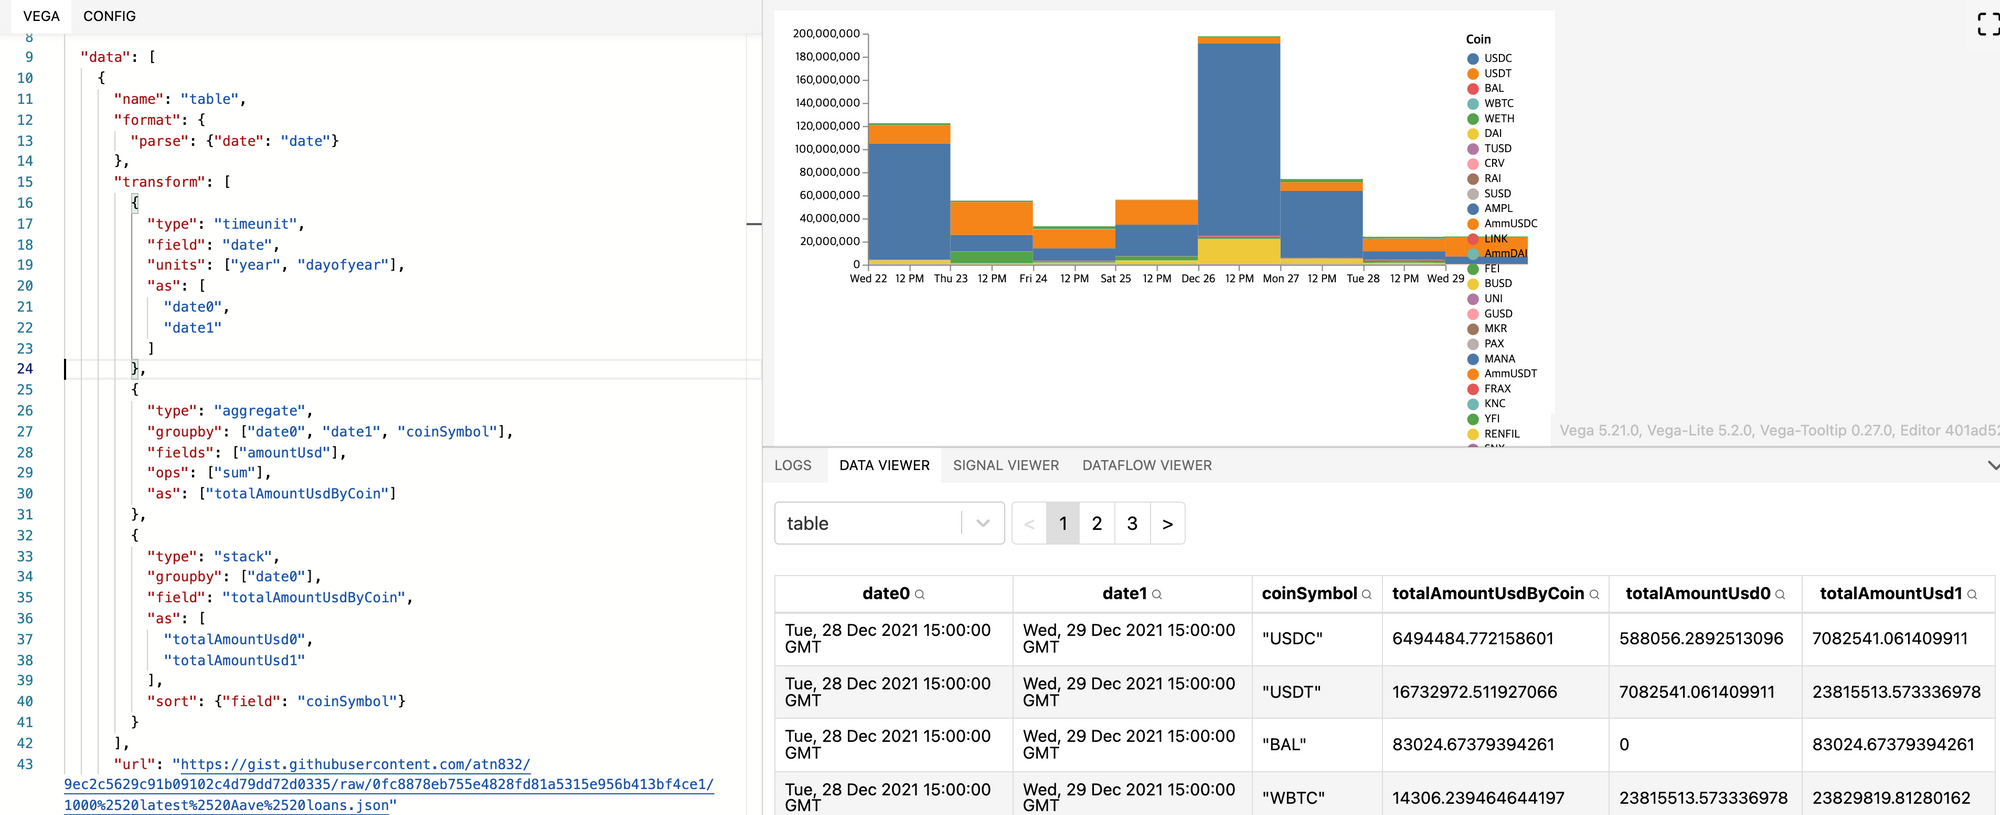Open the SIGNAL VIEWER tab
This screenshot has width=2000, height=815.
pyautogui.click(x=1005, y=466)
